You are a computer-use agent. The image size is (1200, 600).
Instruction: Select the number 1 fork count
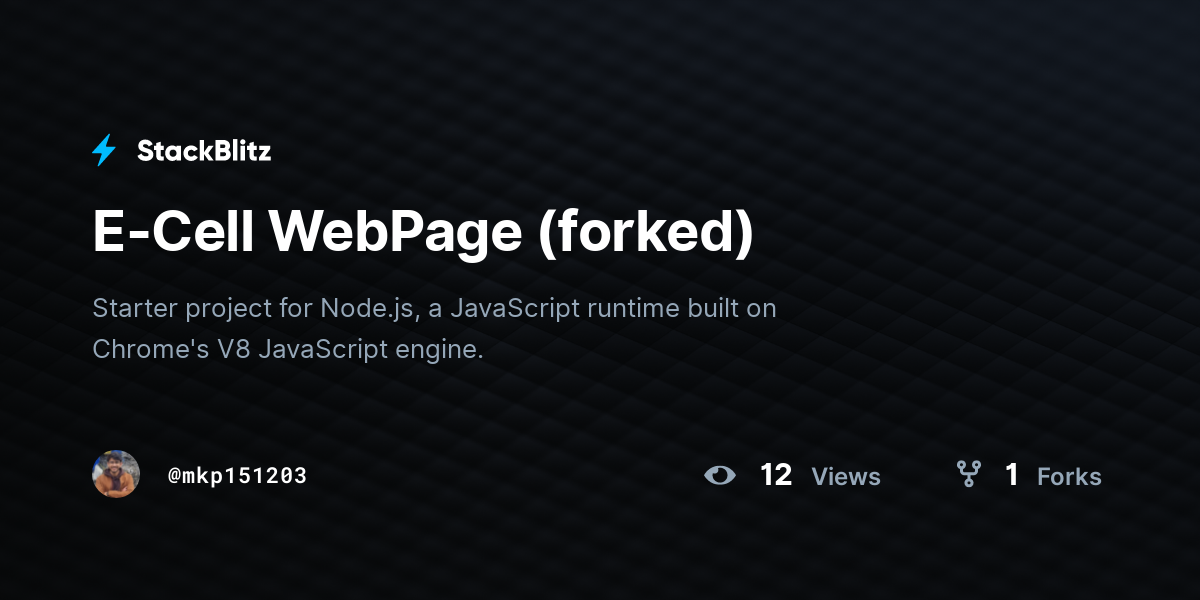[1012, 475]
